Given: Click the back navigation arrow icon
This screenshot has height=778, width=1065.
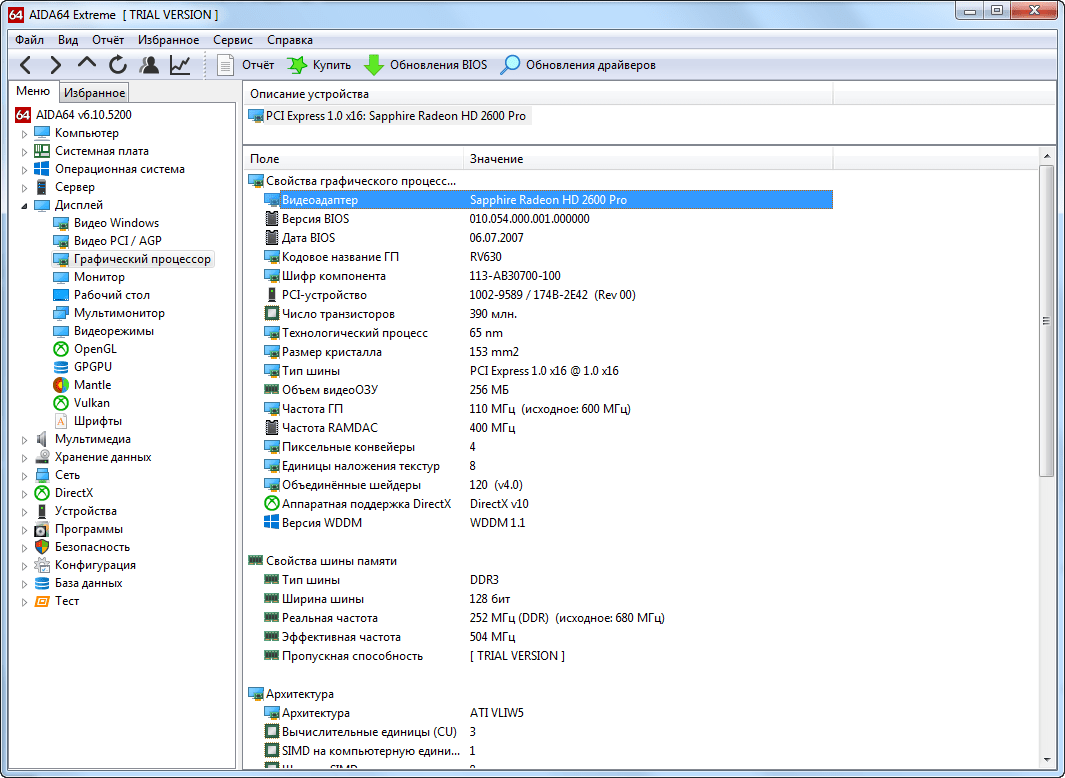Looking at the screenshot, I should (26, 65).
